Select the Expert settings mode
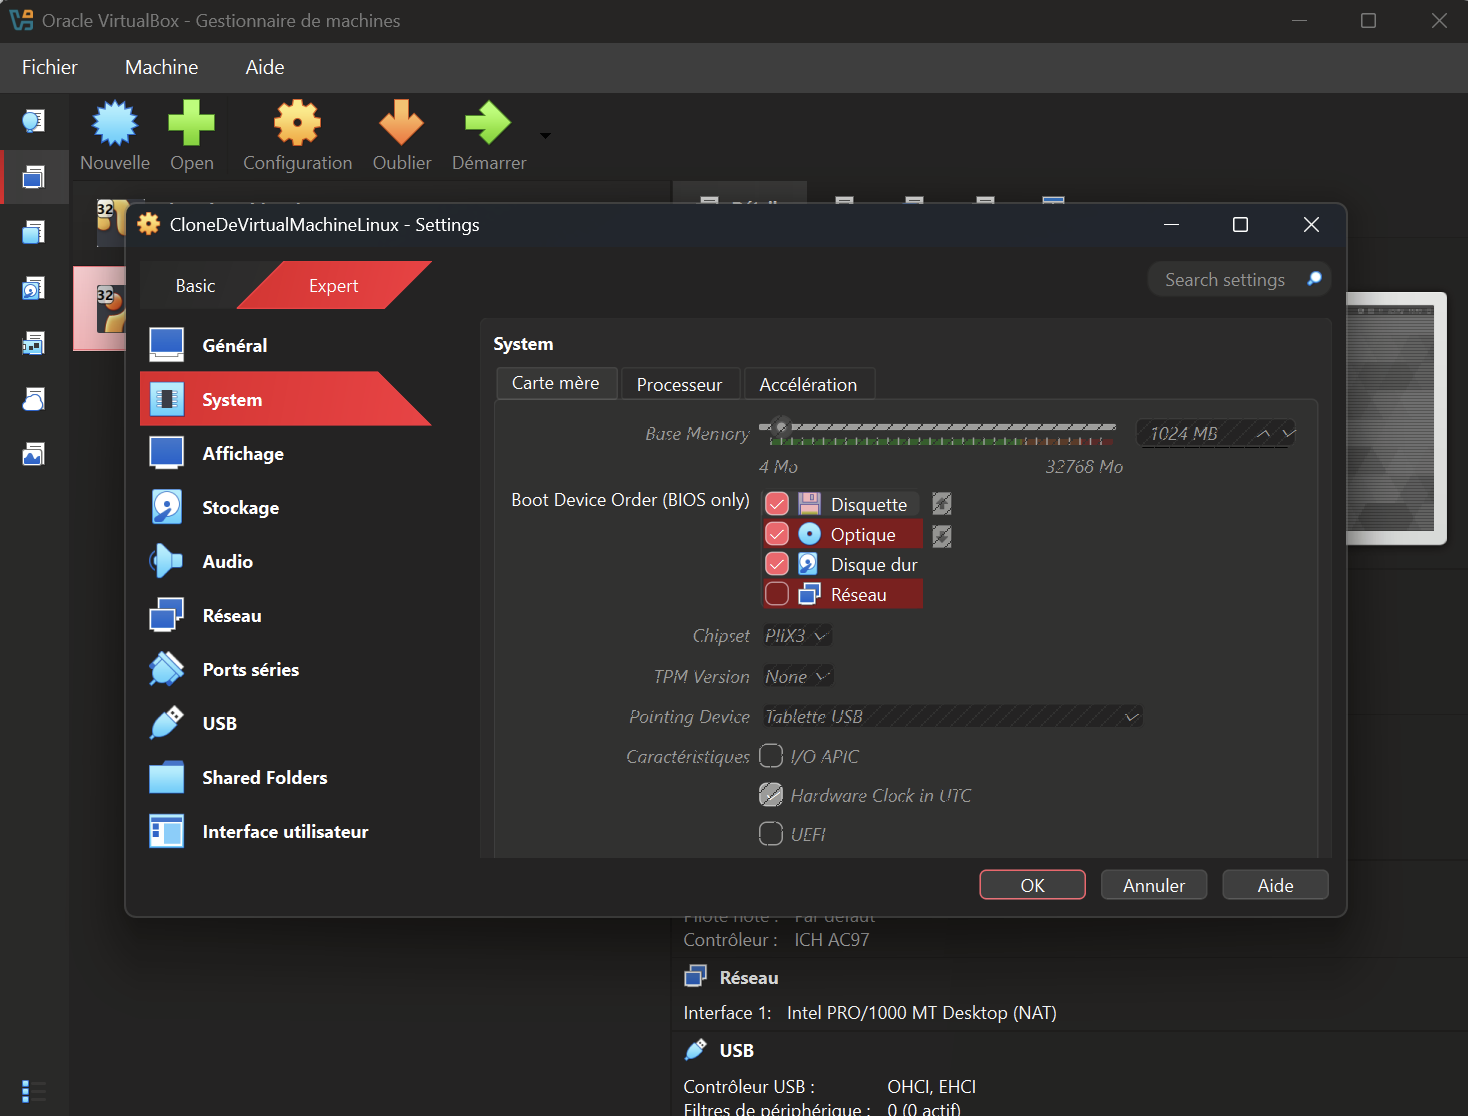This screenshot has height=1116, width=1468. pos(334,286)
